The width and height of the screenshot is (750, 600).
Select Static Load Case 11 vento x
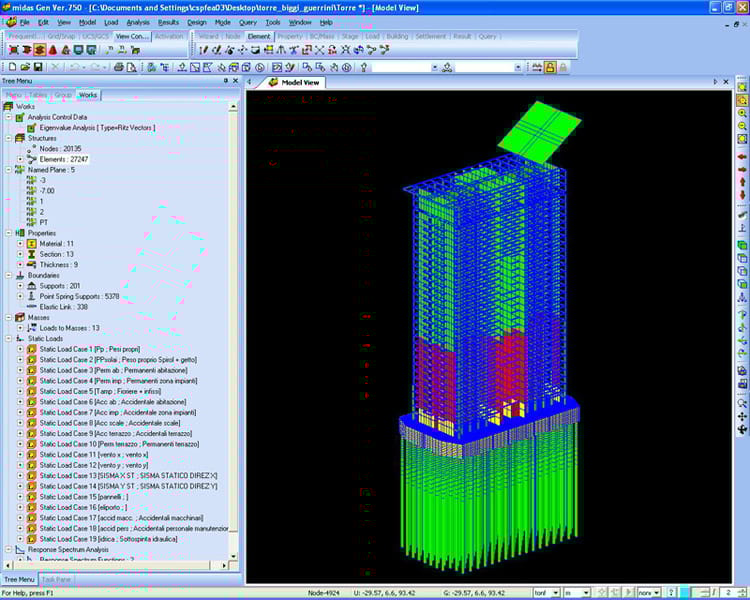coord(95,454)
